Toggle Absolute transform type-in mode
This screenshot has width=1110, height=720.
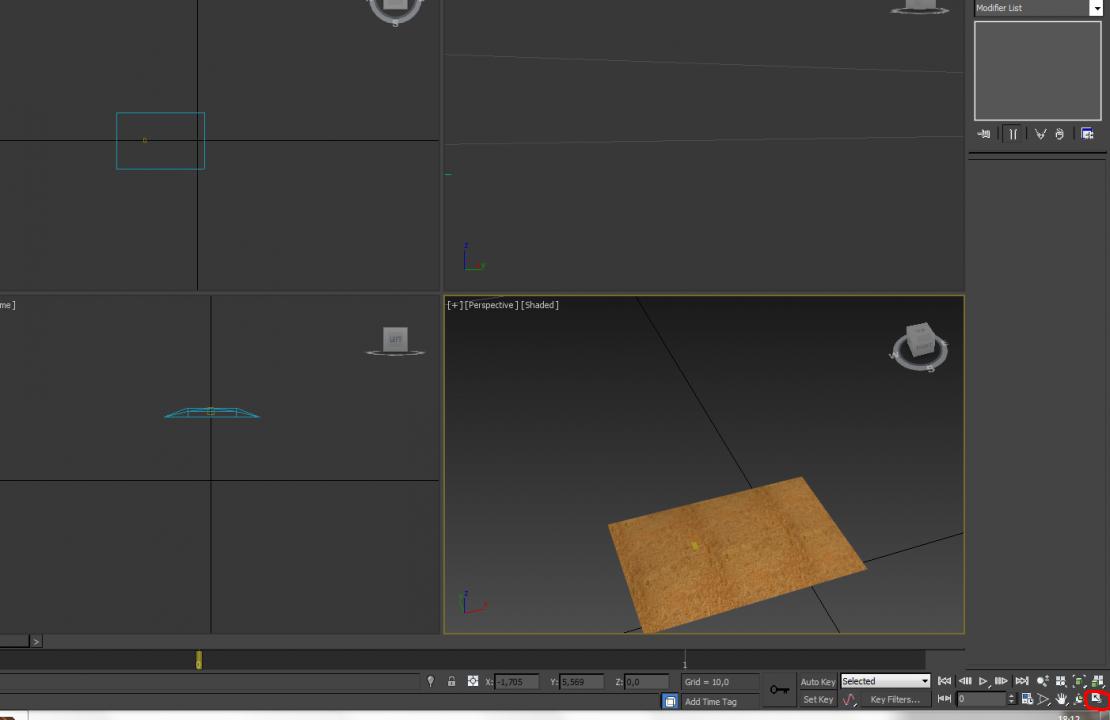click(473, 682)
